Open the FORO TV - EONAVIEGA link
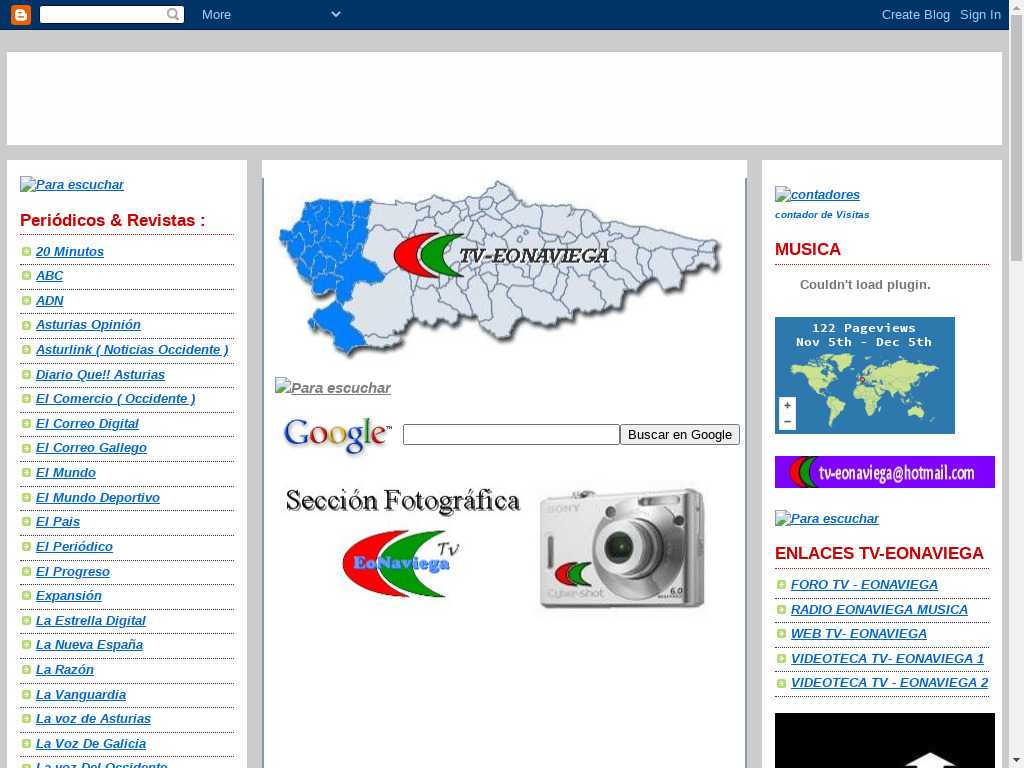The image size is (1024, 768). 864,585
